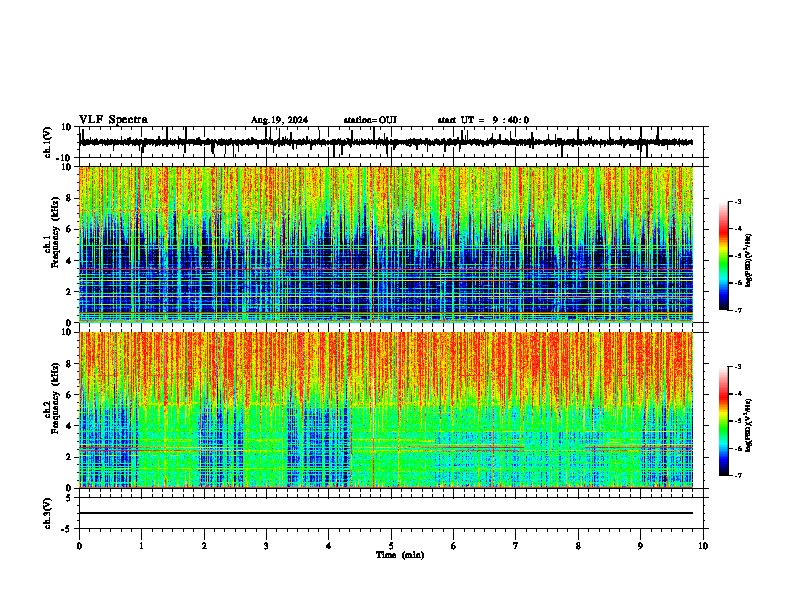Screen dimensions: 792x612
Task: Click the "-5" tick on ch.3(V) axis
Action: 67,529
